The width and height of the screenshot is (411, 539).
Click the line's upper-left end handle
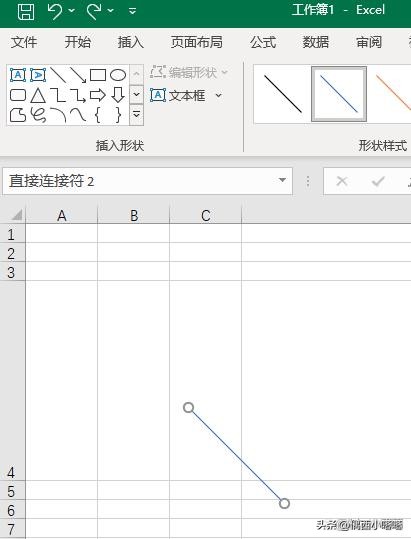pos(188,408)
